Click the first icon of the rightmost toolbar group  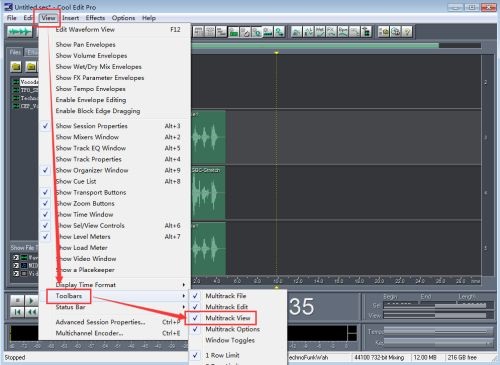[384, 32]
